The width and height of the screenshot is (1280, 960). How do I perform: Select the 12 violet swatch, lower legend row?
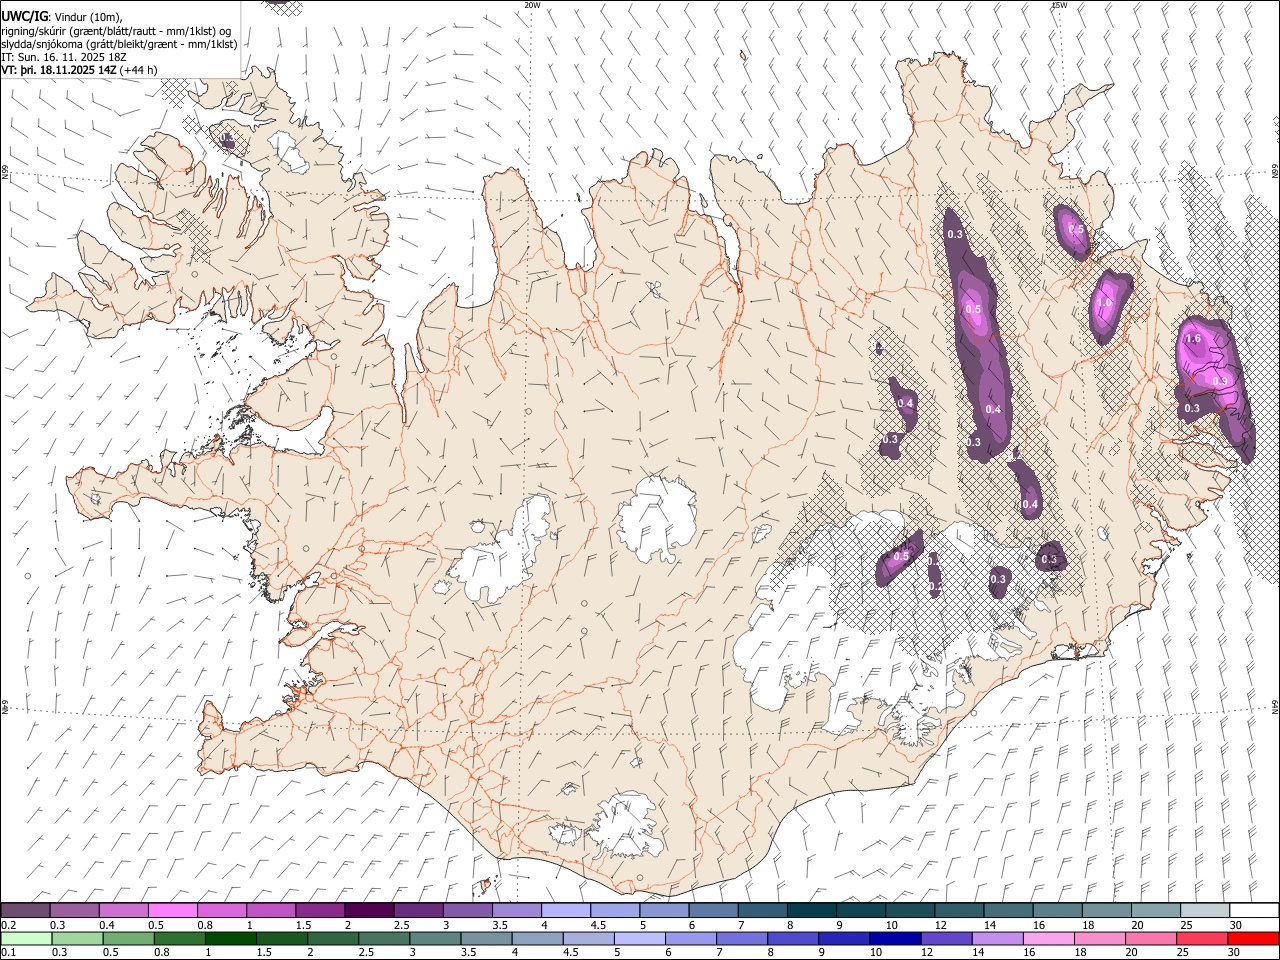click(x=945, y=939)
